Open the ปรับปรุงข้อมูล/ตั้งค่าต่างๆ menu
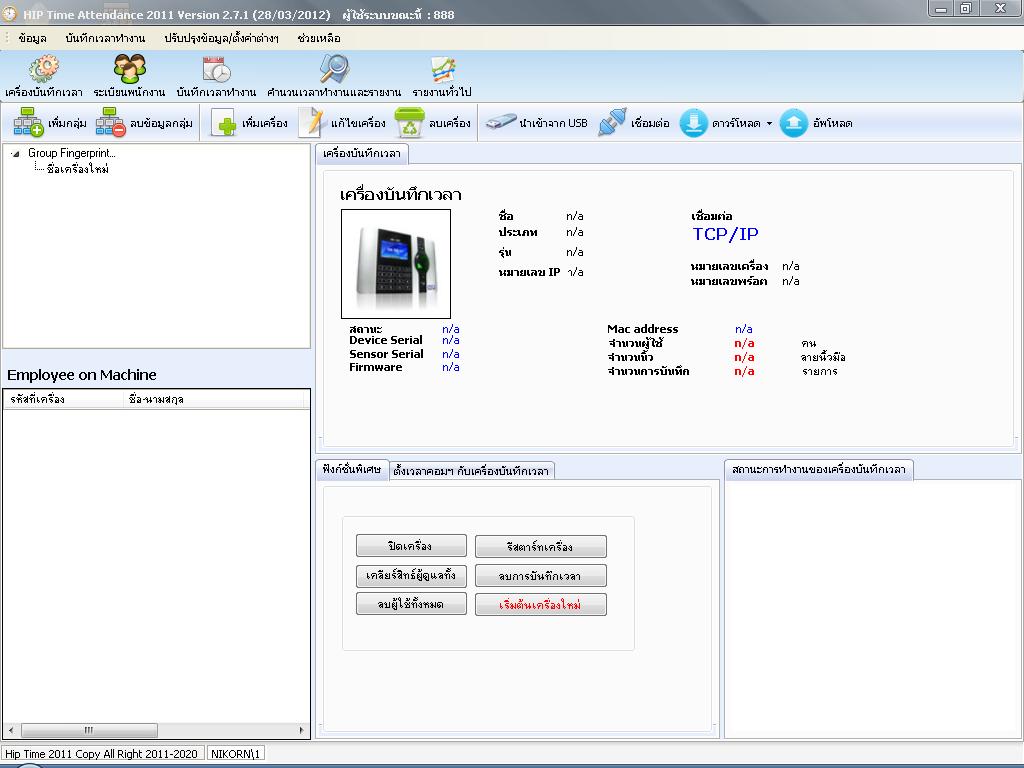Image resolution: width=1024 pixels, height=768 pixels. point(221,38)
